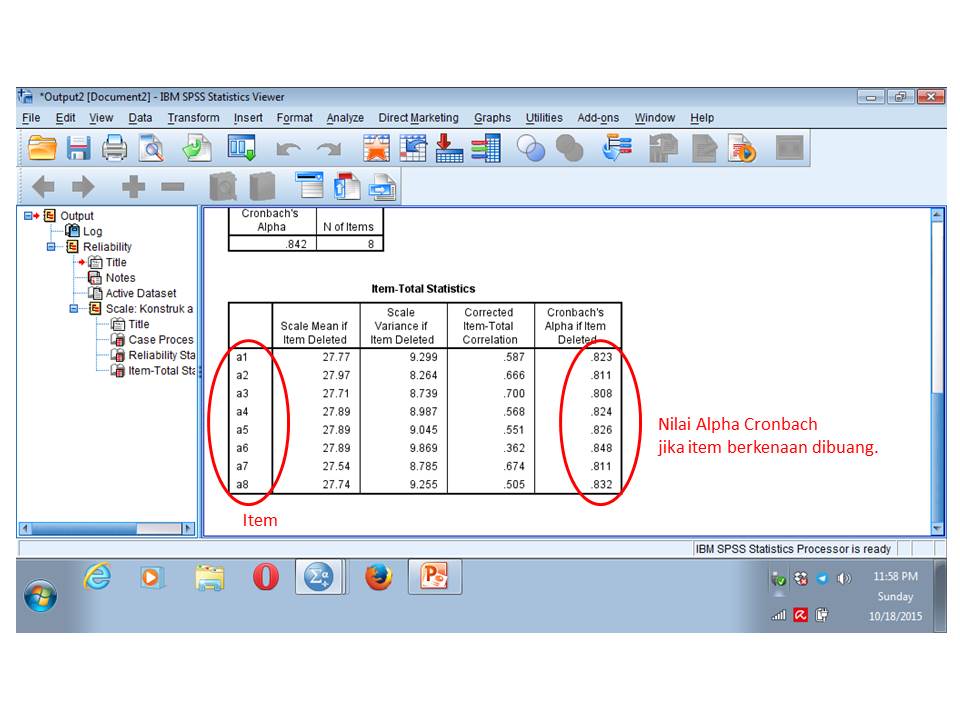The height and width of the screenshot is (720, 960).
Task: Open Opera browser from the taskbar
Action: pyautogui.click(x=265, y=577)
